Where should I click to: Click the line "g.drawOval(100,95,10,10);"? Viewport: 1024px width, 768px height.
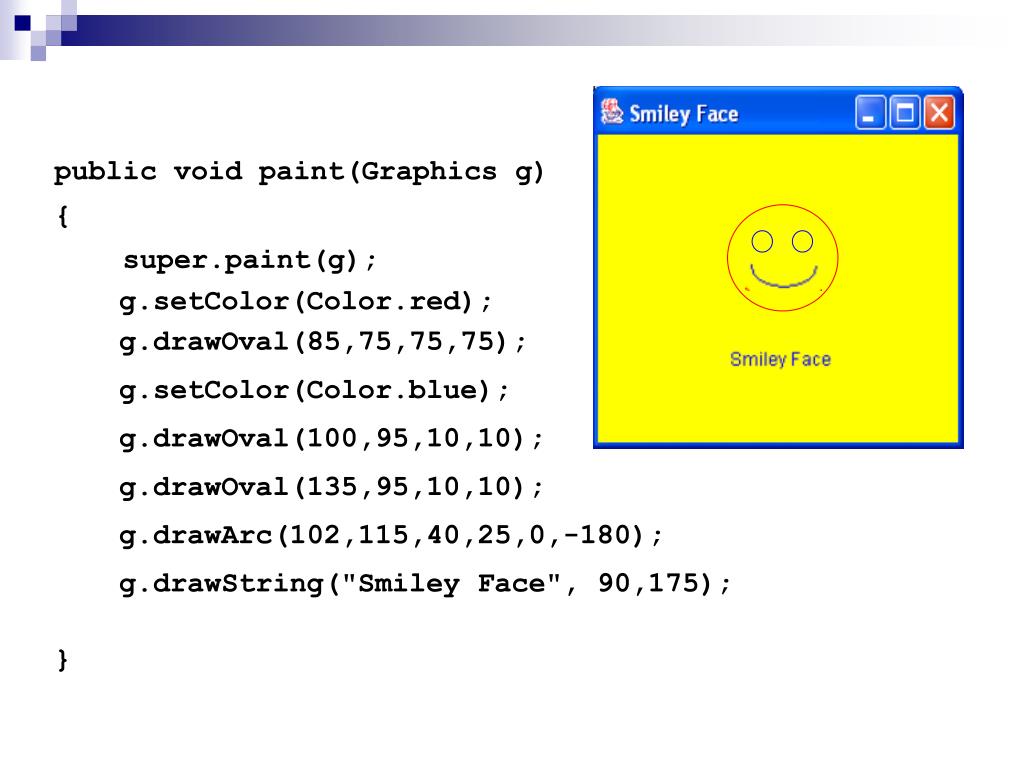(x=331, y=438)
